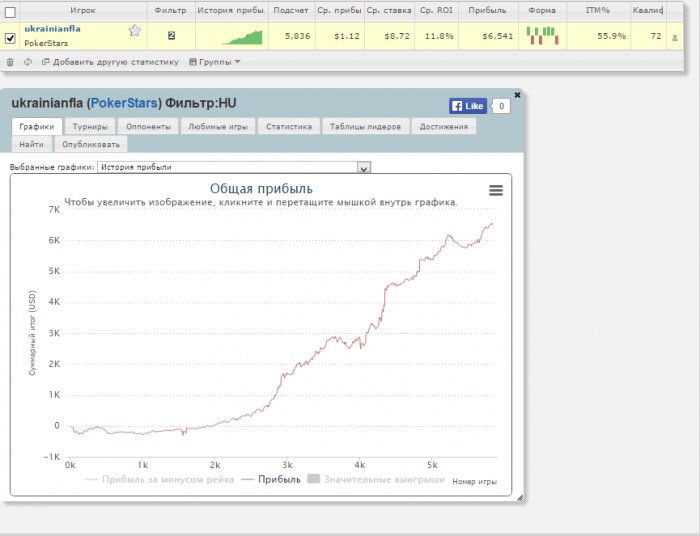This screenshot has height=536, width=700.
Task: Click the Facebook like count 0 bubble
Action: point(501,106)
